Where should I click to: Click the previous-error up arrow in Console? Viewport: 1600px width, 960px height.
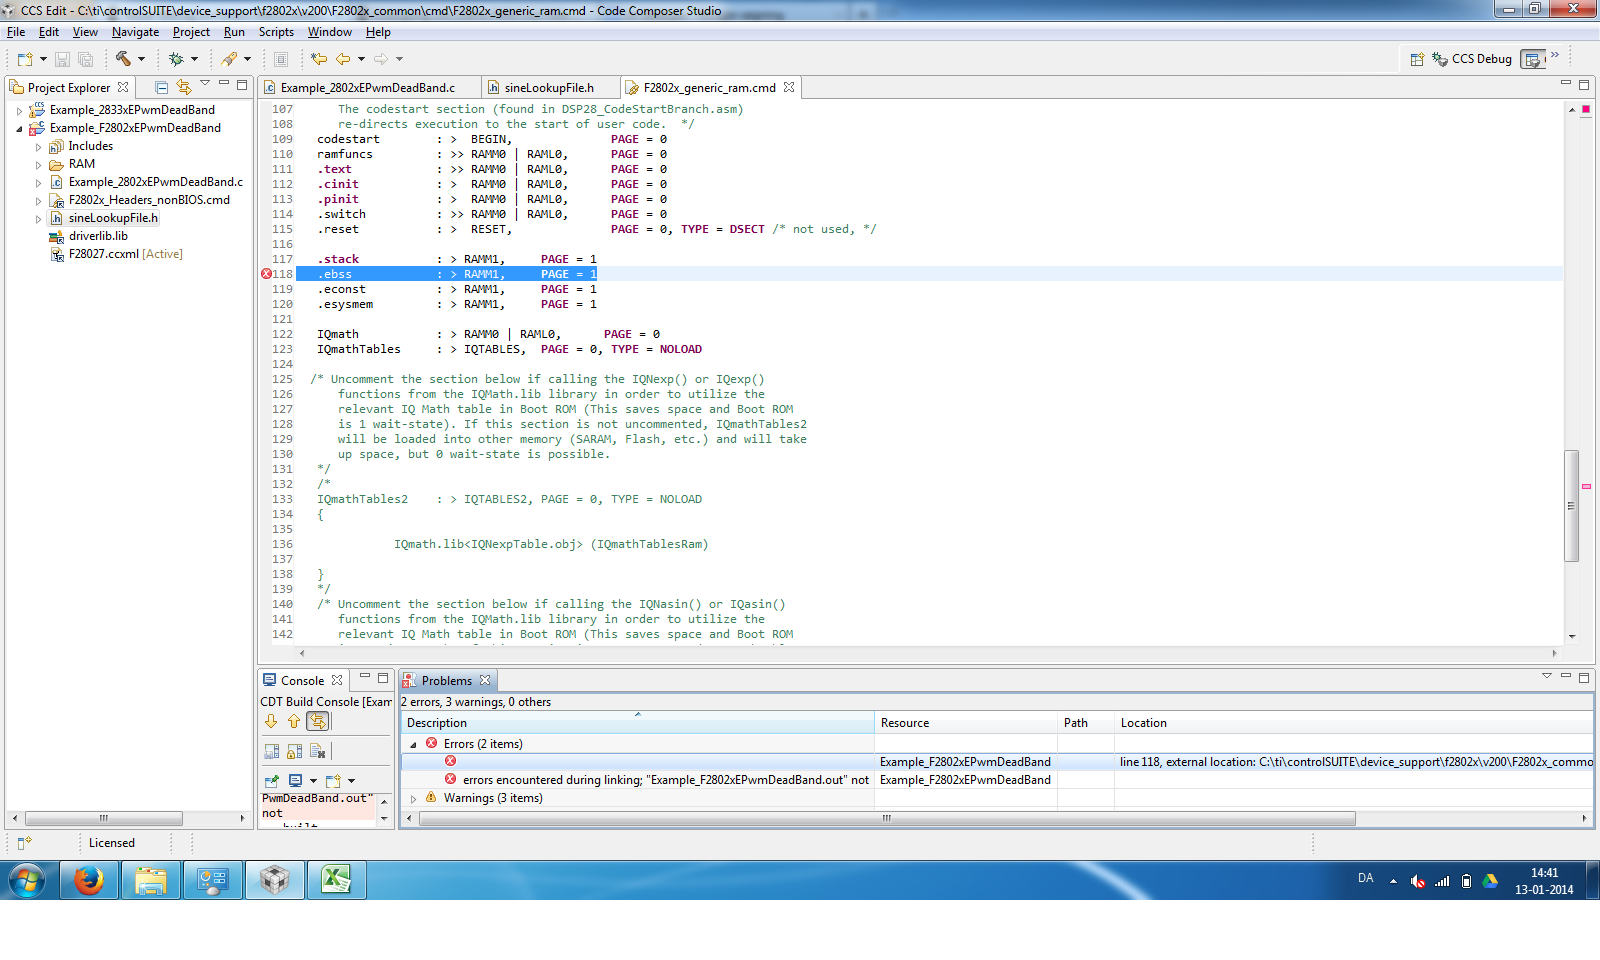294,721
